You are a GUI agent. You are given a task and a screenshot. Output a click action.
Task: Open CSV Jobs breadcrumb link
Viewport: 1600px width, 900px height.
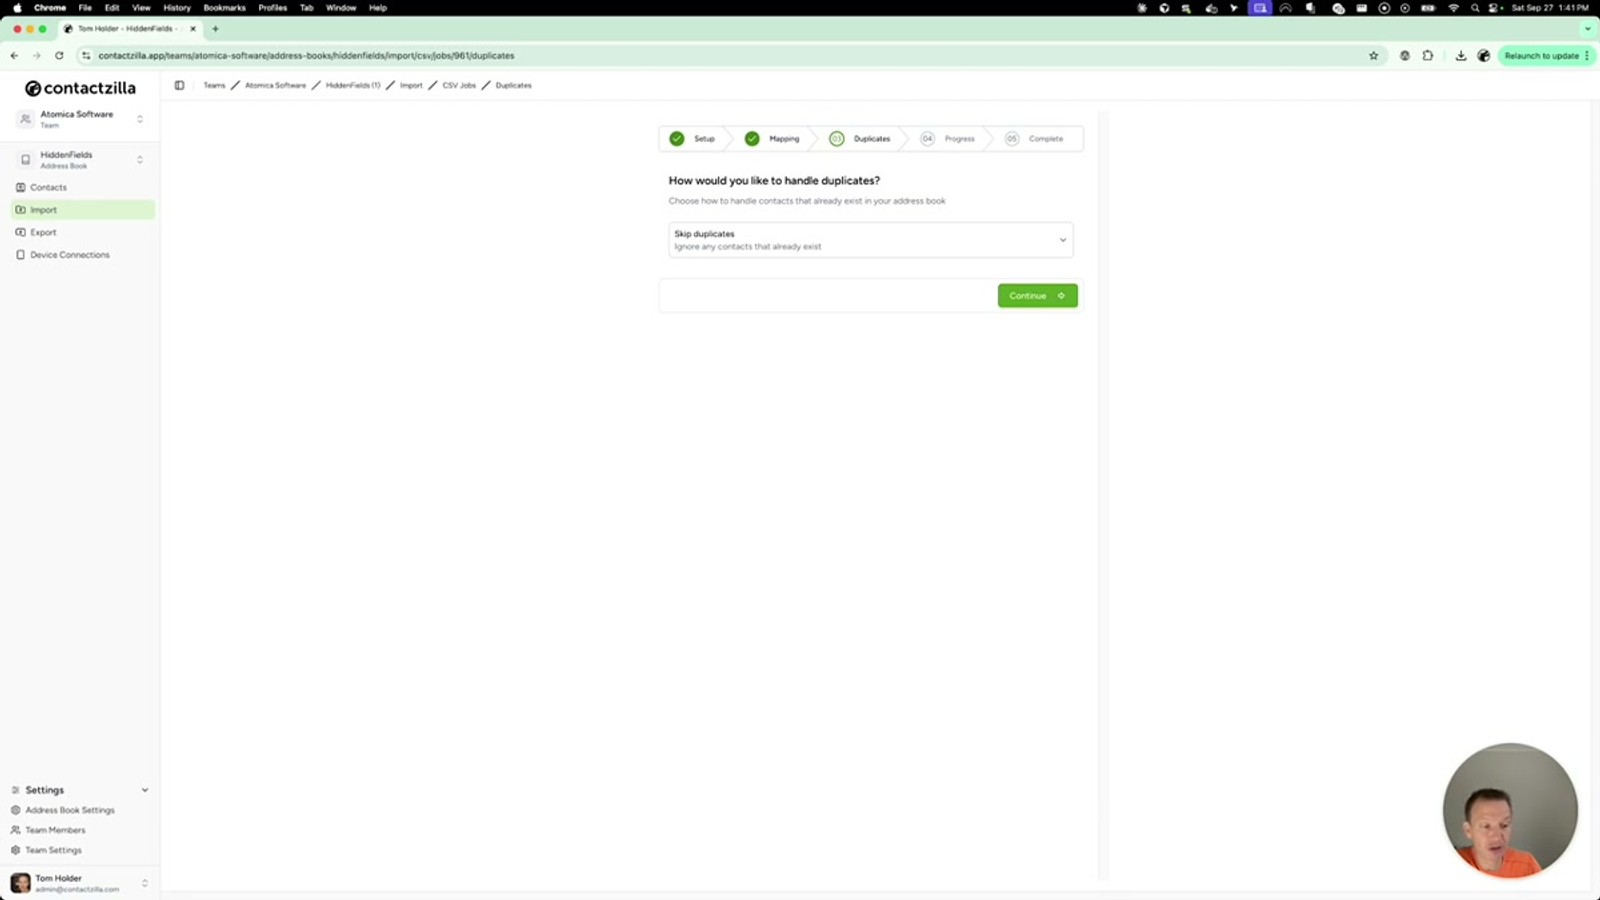(459, 85)
